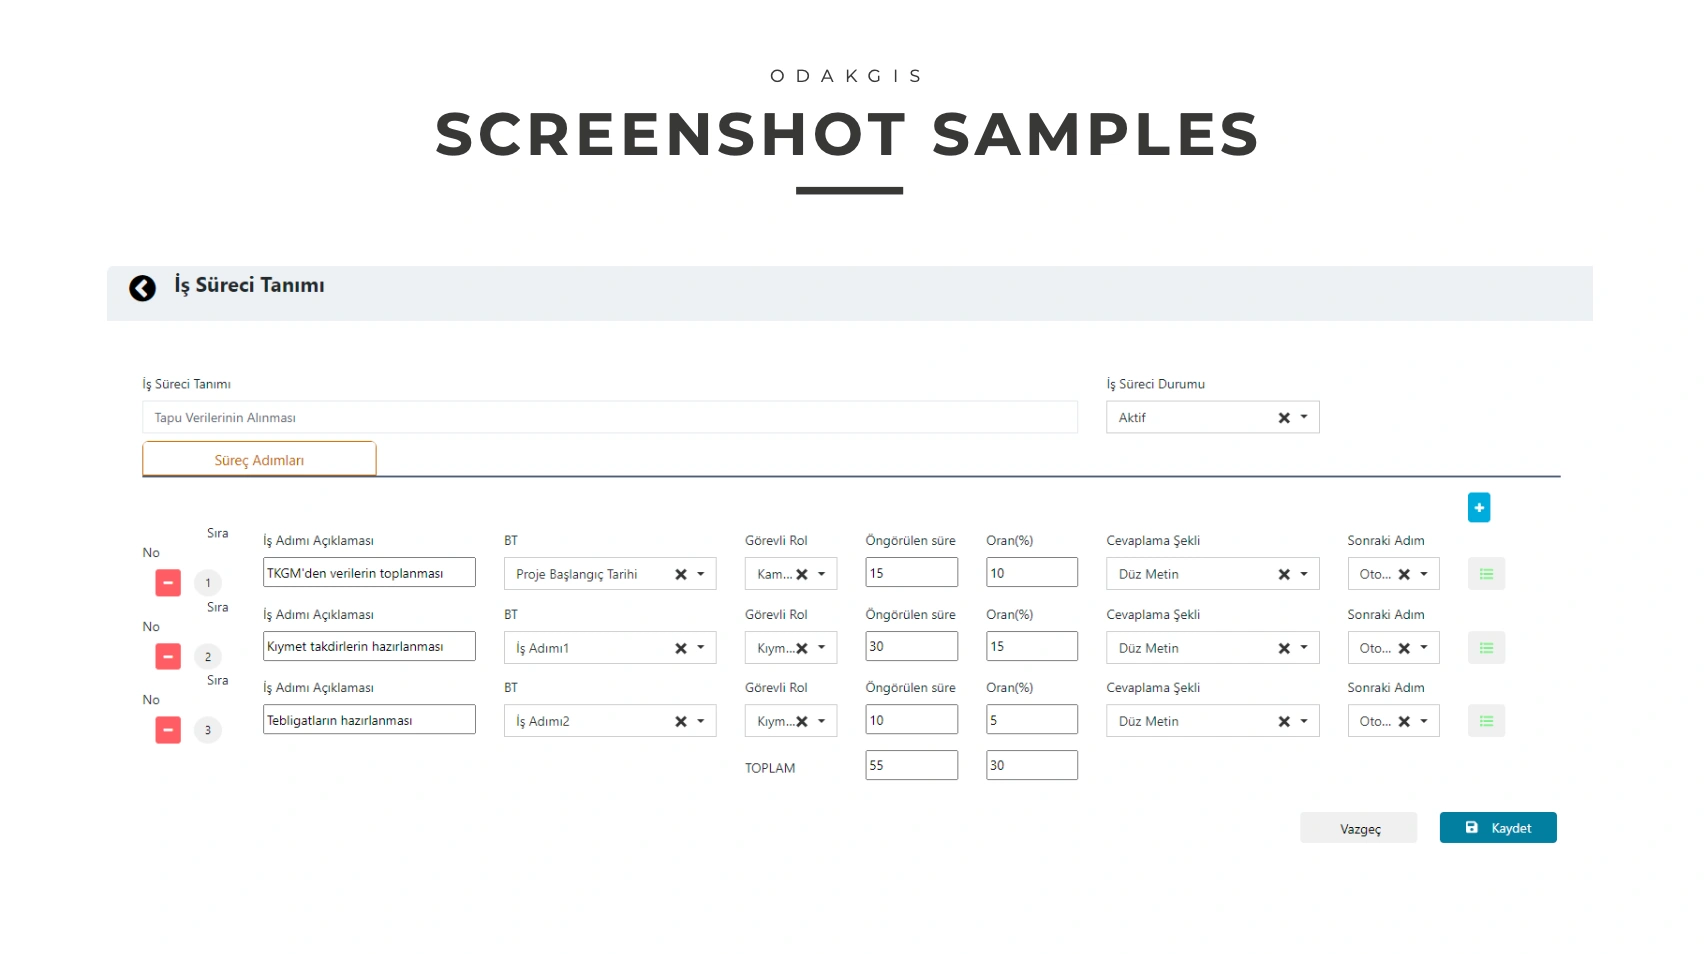Remove step 1 with red minus button
1704x954 pixels.
pyautogui.click(x=168, y=583)
